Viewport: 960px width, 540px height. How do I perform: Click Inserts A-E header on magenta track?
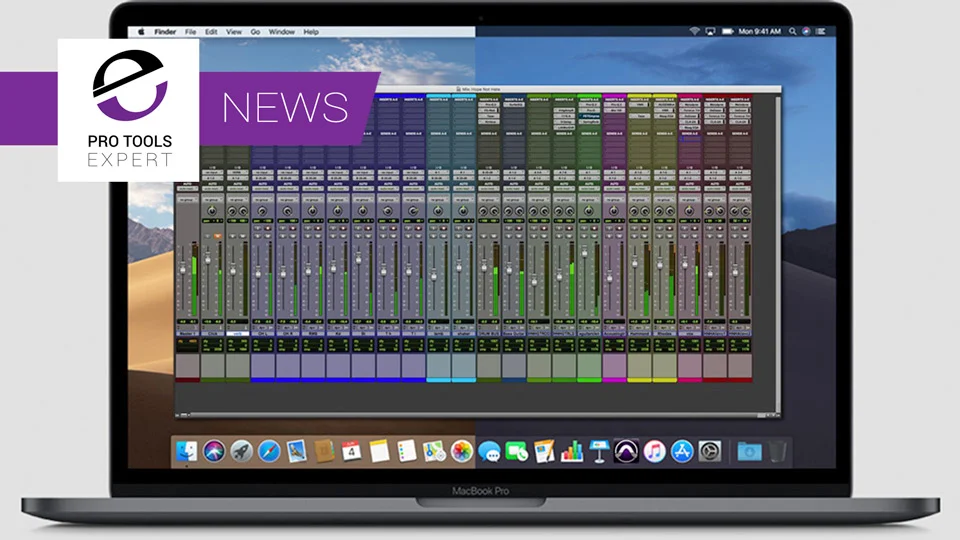coord(614,99)
